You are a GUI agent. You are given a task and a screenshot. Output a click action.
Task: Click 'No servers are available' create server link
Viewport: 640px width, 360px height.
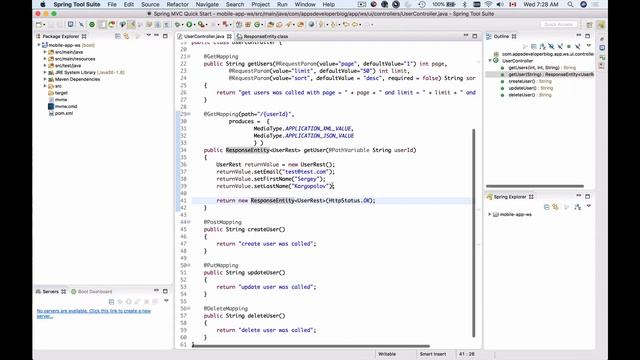pyautogui.click(x=93, y=313)
